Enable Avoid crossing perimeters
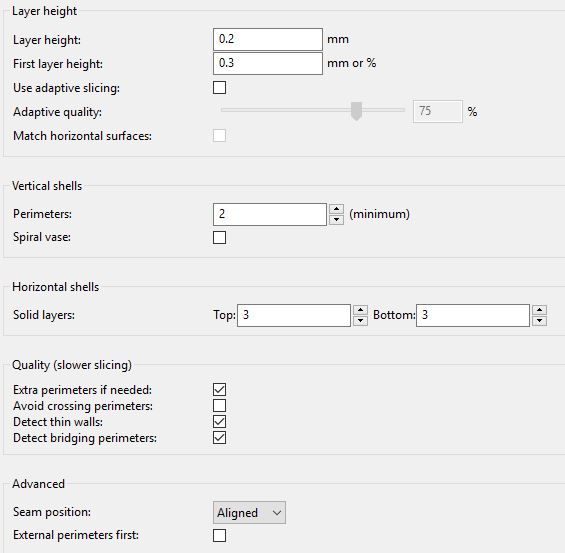 pos(219,406)
